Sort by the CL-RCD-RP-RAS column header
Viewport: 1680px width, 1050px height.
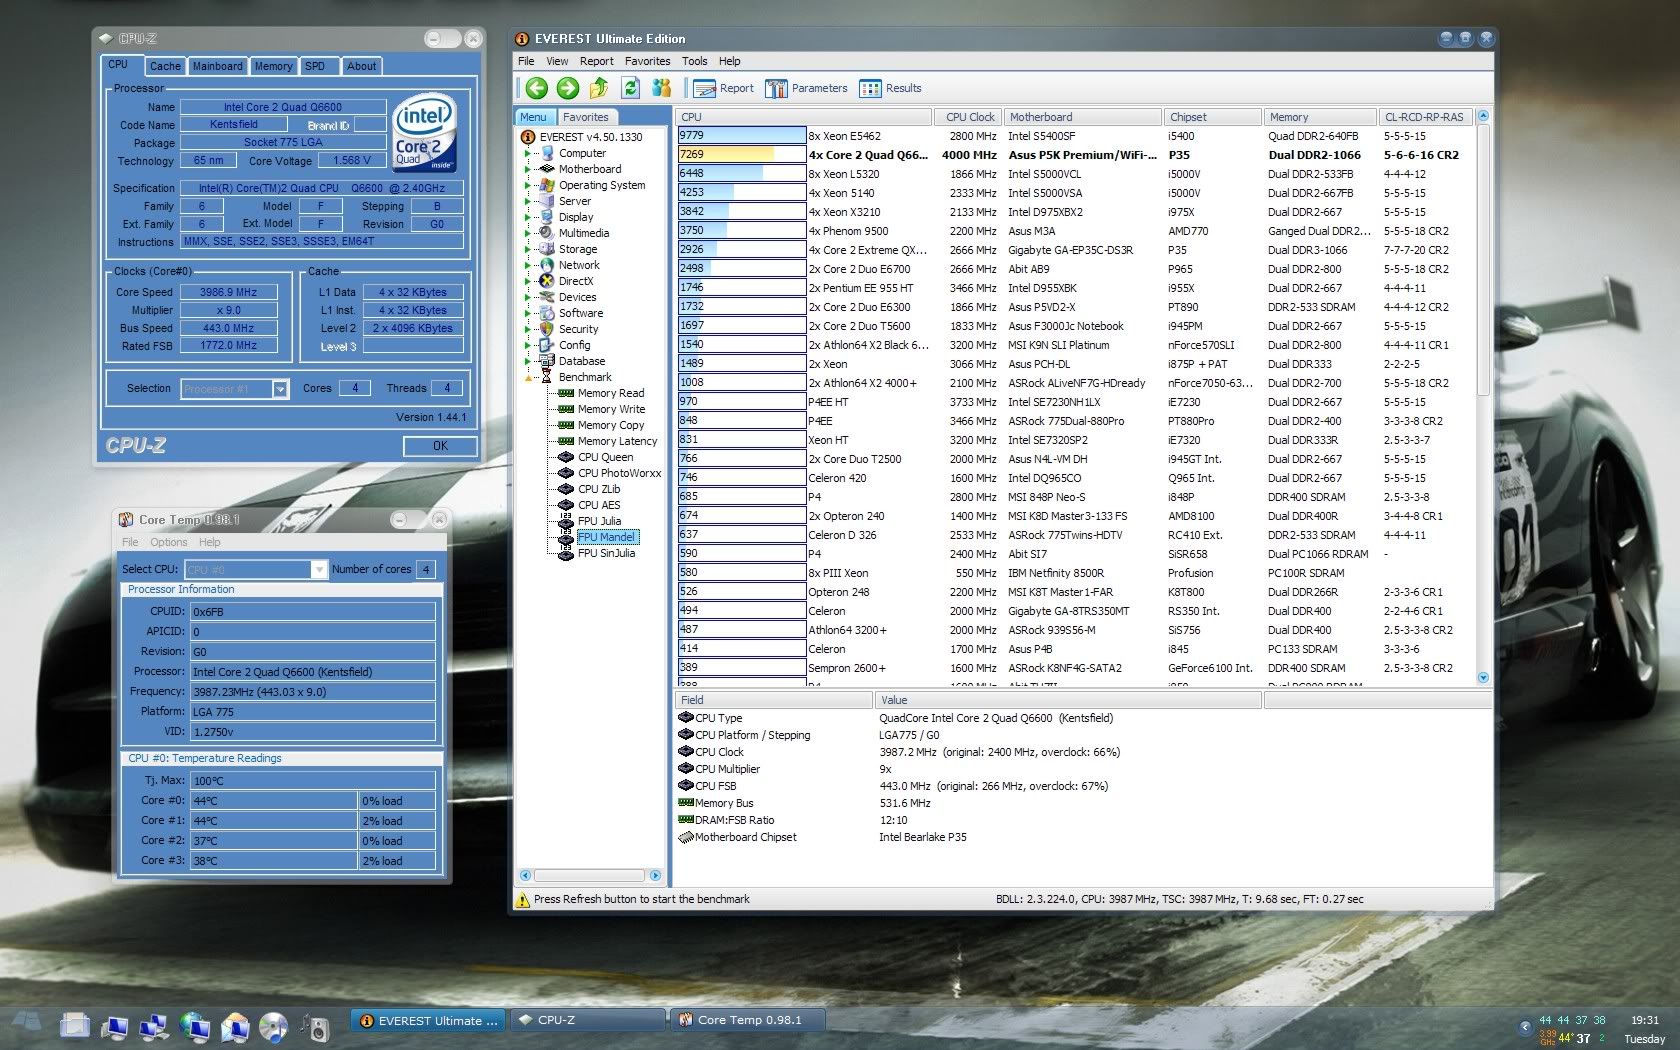tap(1425, 117)
